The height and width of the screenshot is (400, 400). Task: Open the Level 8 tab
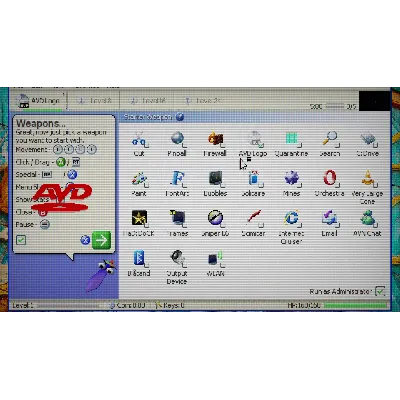click(94, 101)
